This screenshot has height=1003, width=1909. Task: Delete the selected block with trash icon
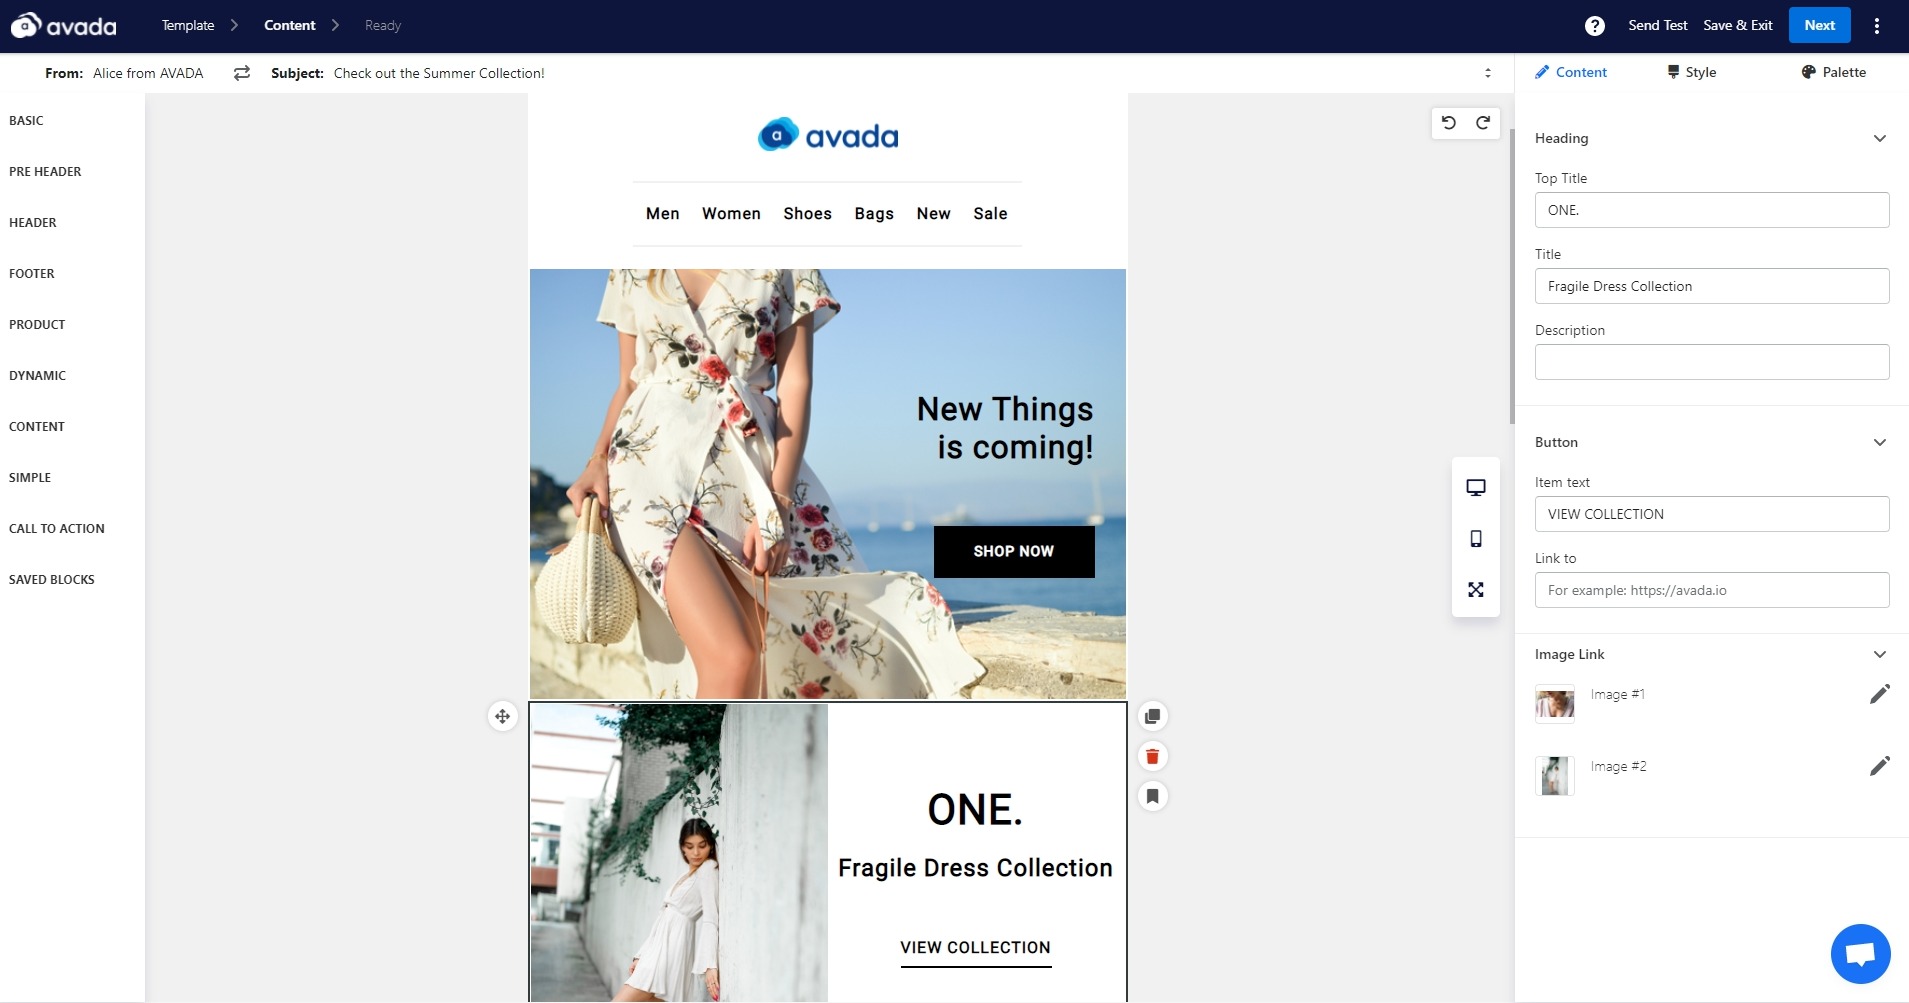pyautogui.click(x=1152, y=756)
